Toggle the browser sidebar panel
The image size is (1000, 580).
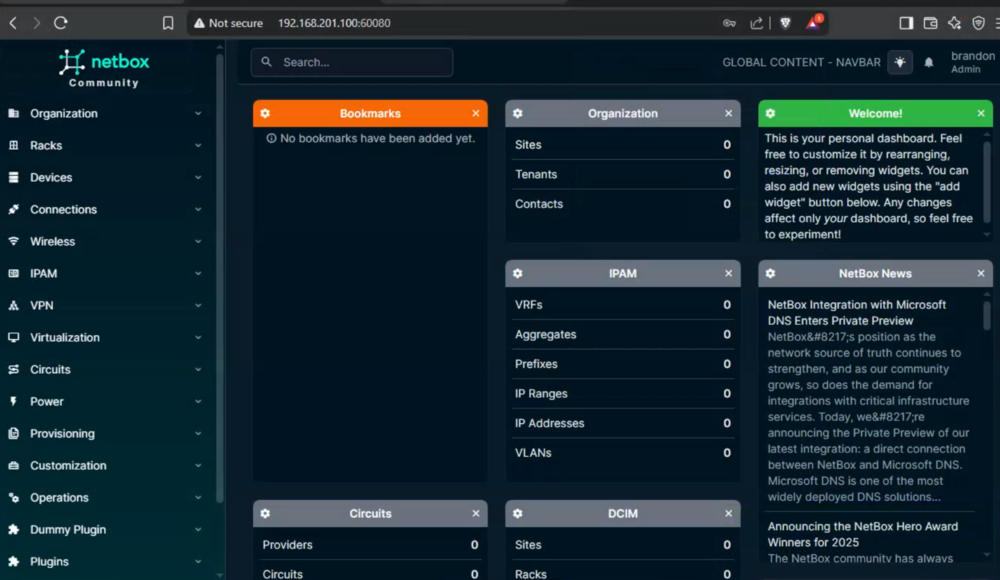pos(906,23)
